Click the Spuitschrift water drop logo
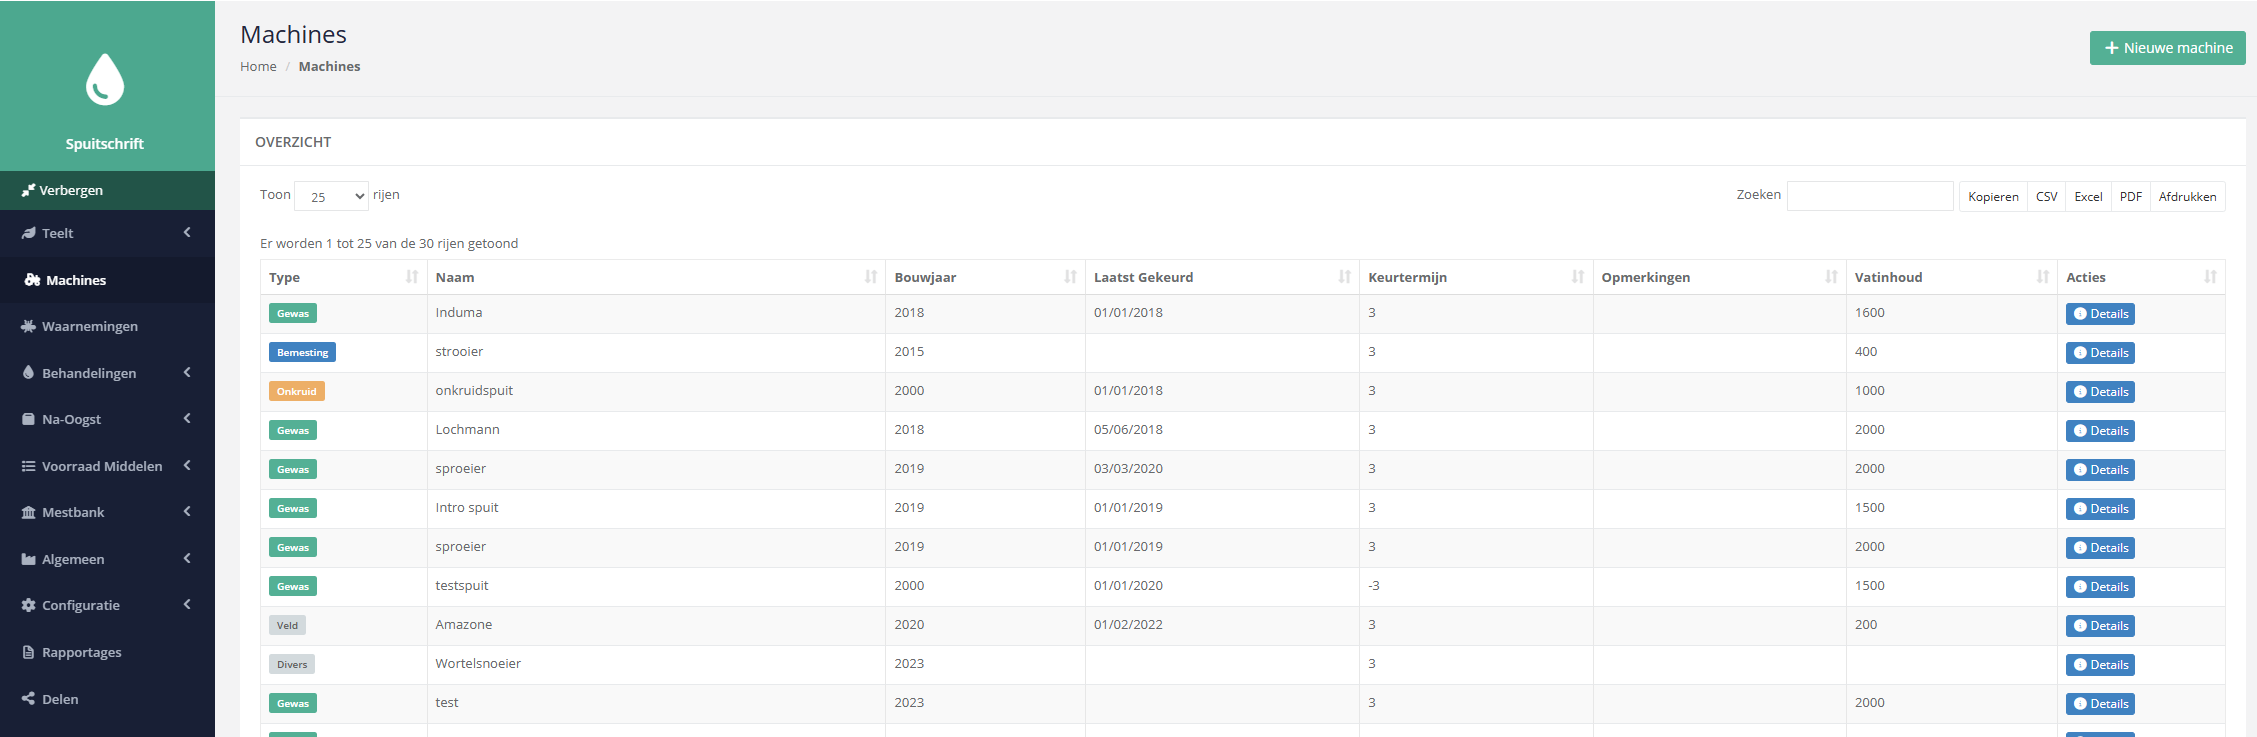The image size is (2257, 737). tap(105, 80)
